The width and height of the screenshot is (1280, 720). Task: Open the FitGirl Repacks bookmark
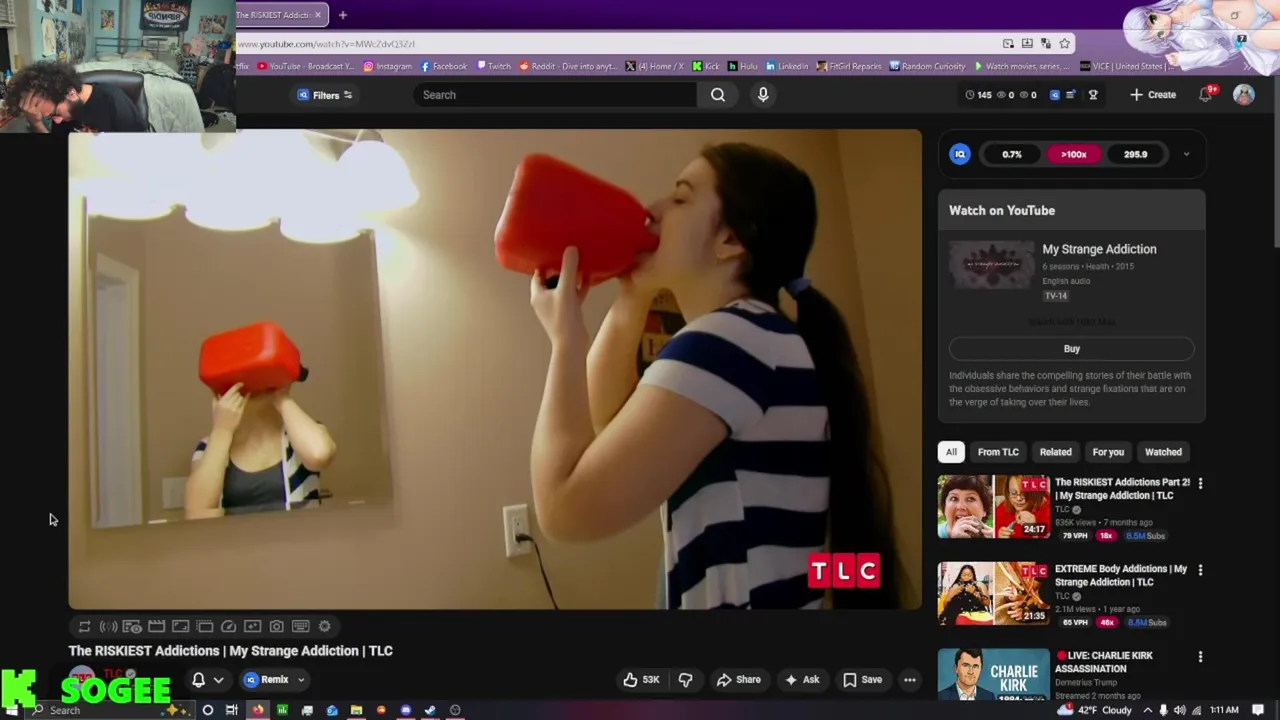point(848,66)
